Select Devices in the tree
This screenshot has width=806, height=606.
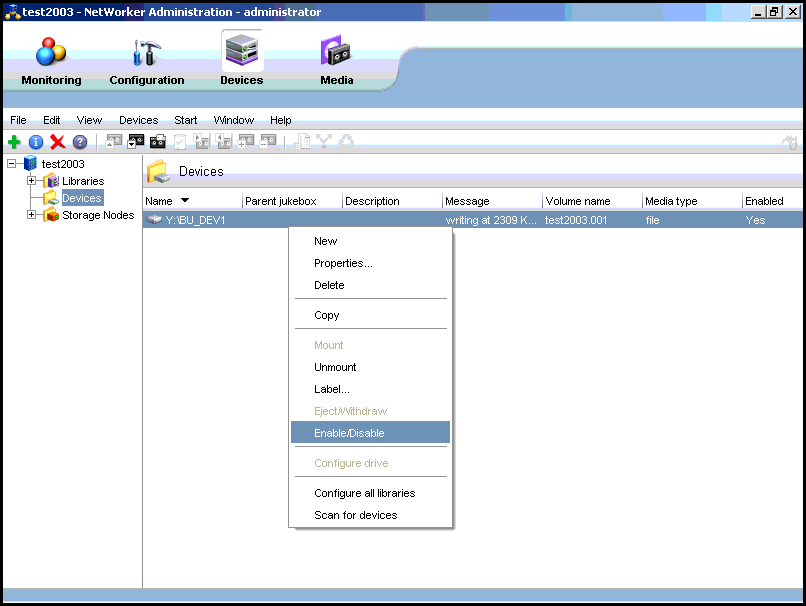[82, 198]
